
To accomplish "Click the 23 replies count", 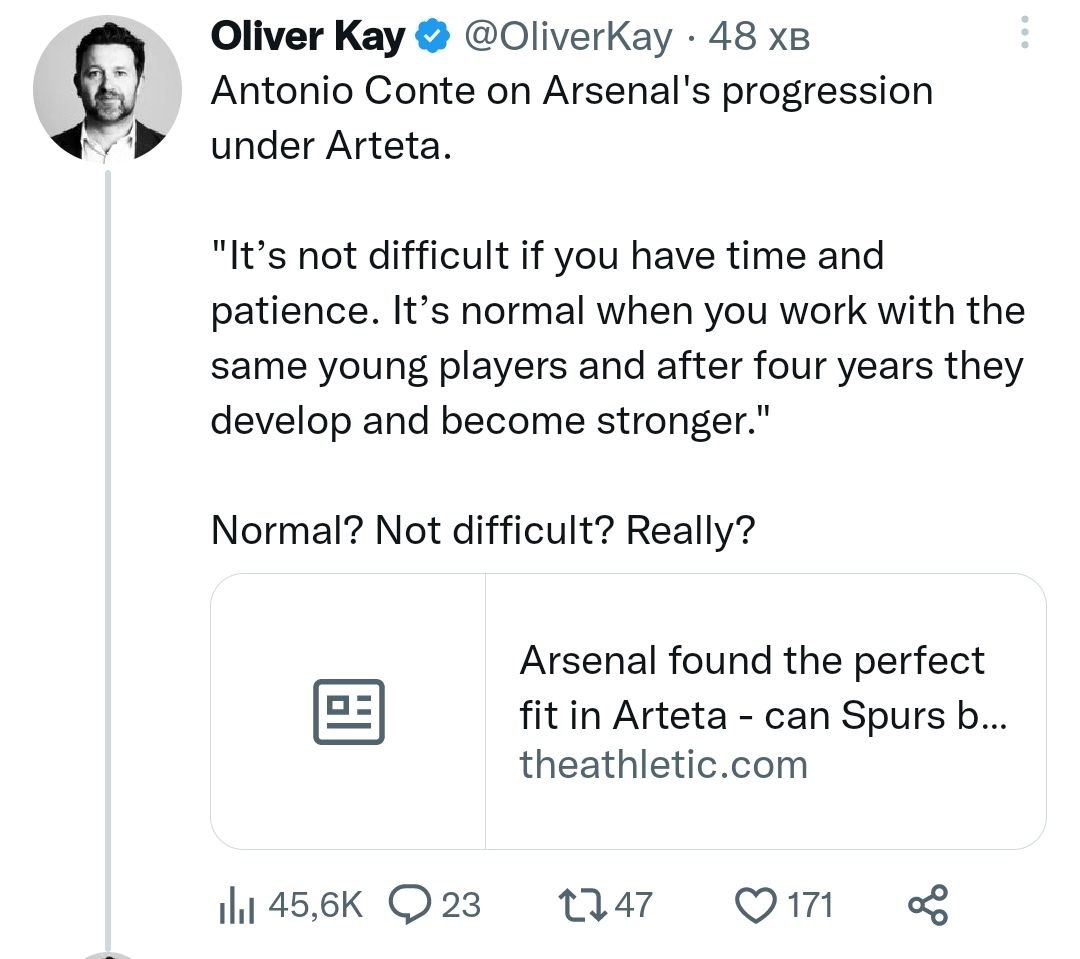I will pos(460,905).
